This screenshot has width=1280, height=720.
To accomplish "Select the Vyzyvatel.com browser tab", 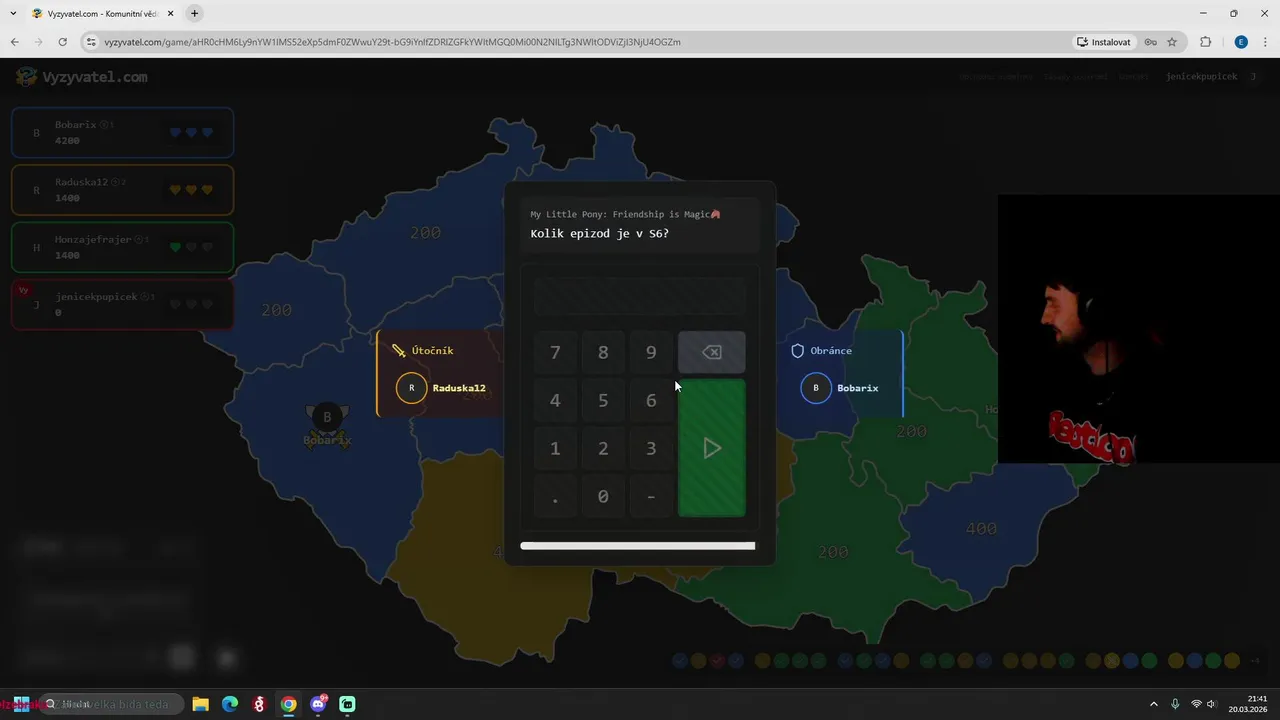I will (101, 14).
